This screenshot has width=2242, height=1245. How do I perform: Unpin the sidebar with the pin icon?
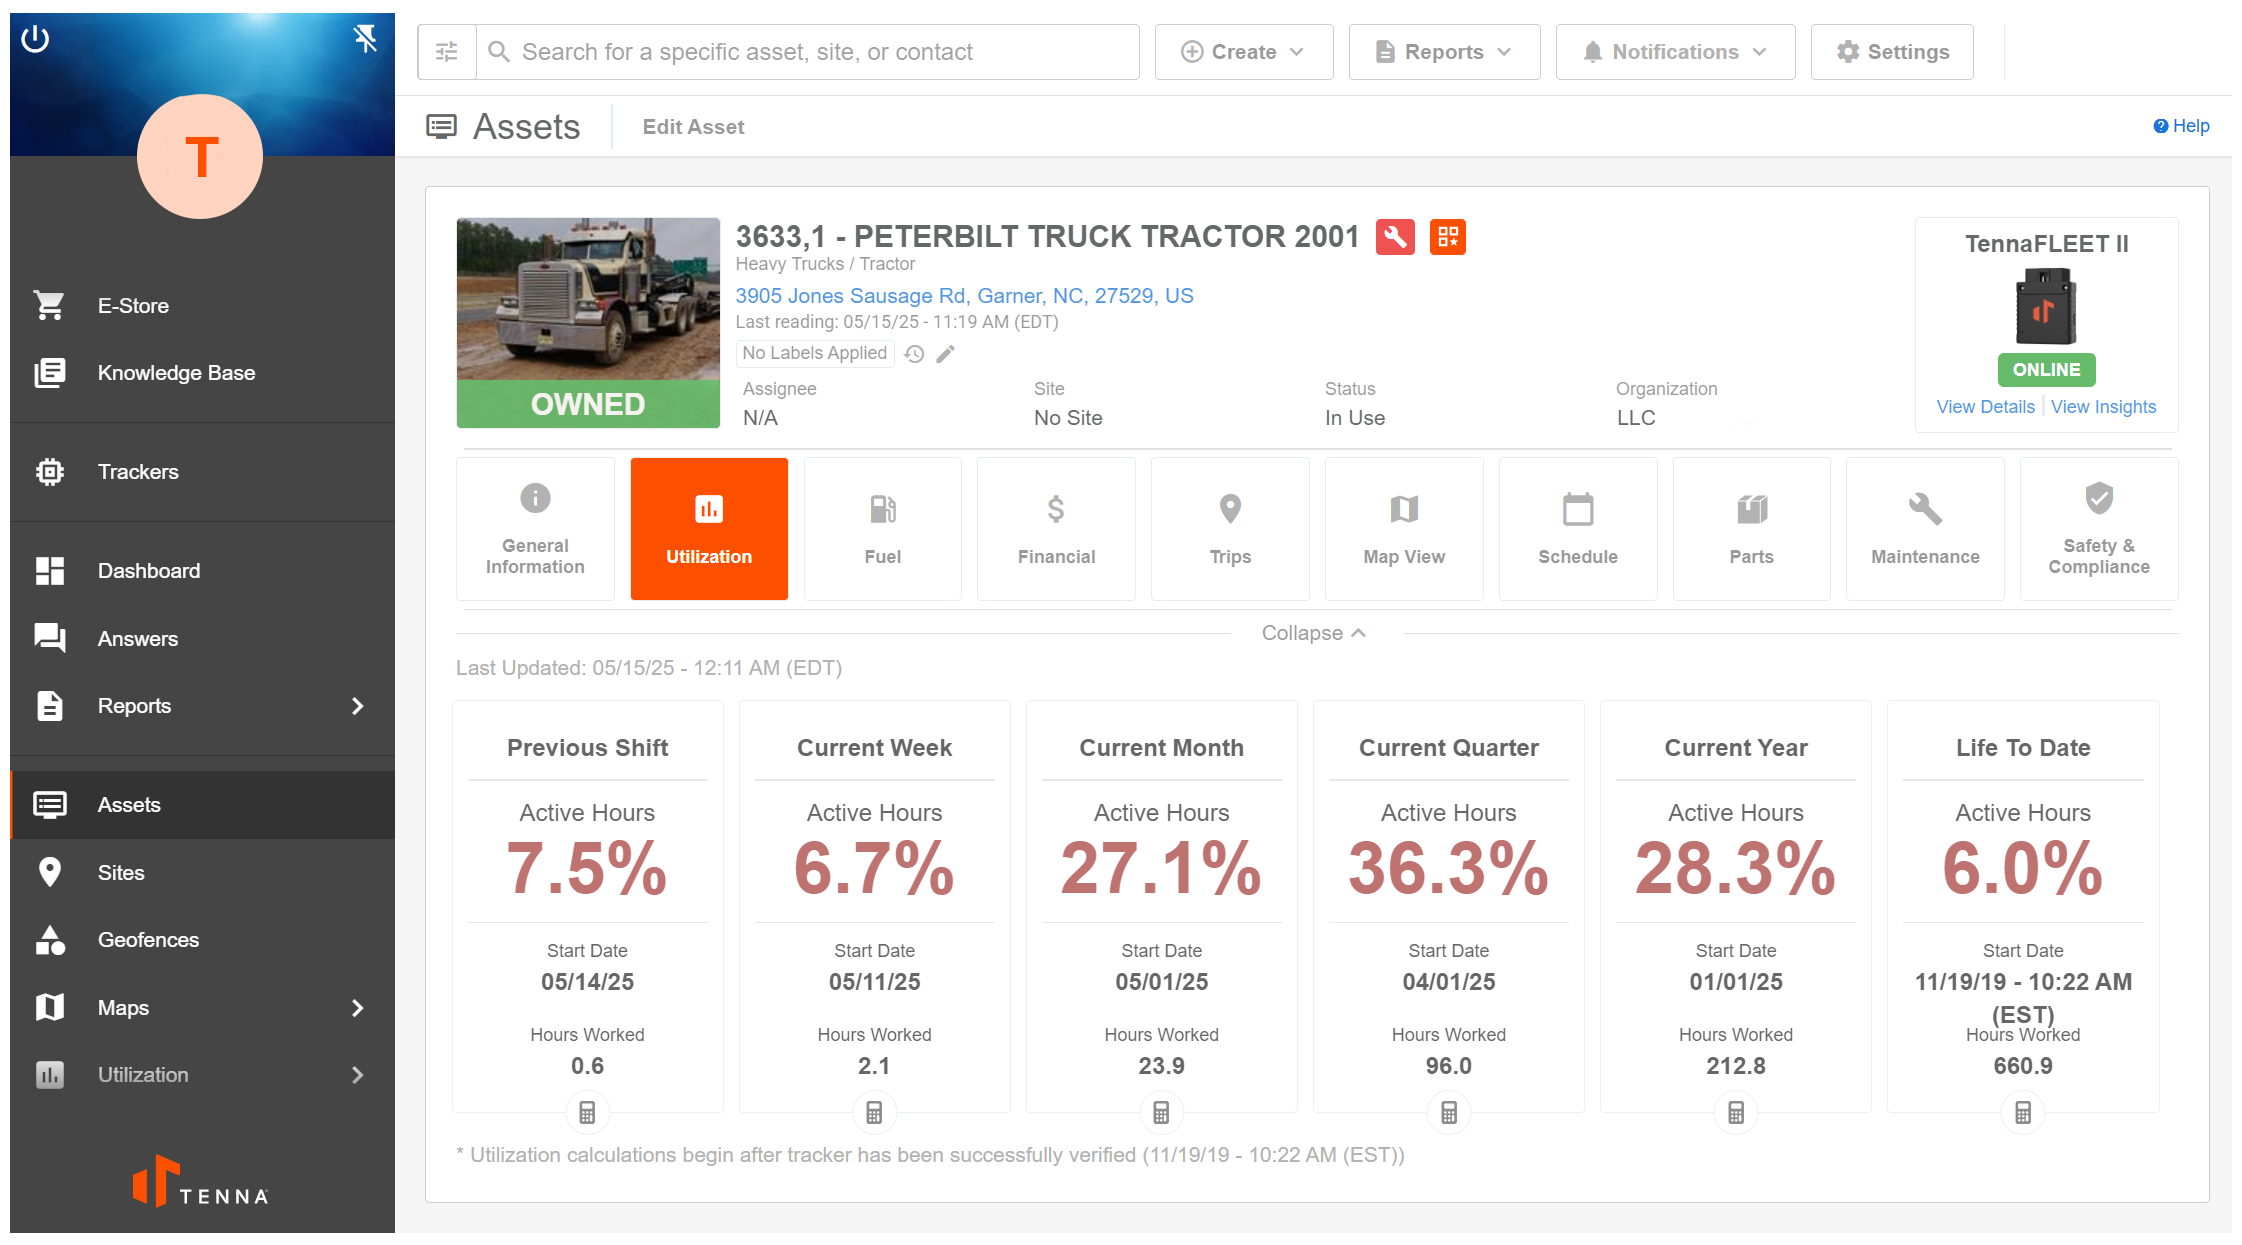click(x=366, y=38)
